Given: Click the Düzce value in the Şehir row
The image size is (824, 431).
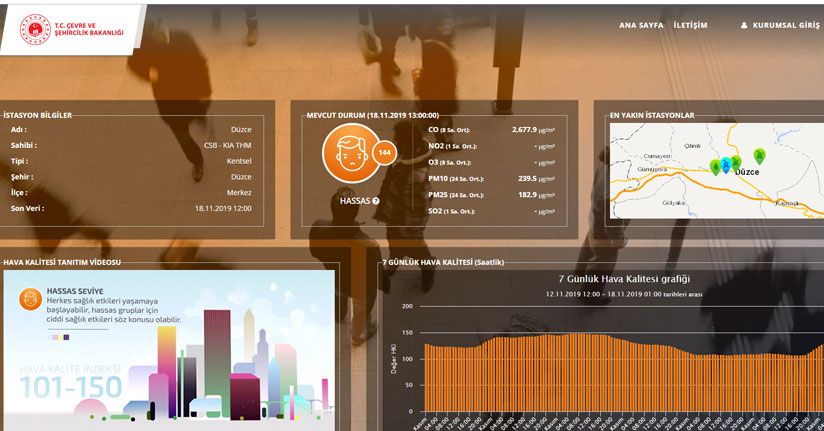Looking at the screenshot, I should 241,177.
